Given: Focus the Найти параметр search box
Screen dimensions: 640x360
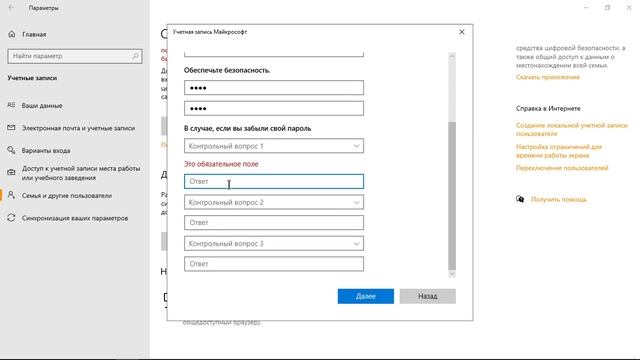Looking at the screenshot, I should [x=75, y=56].
